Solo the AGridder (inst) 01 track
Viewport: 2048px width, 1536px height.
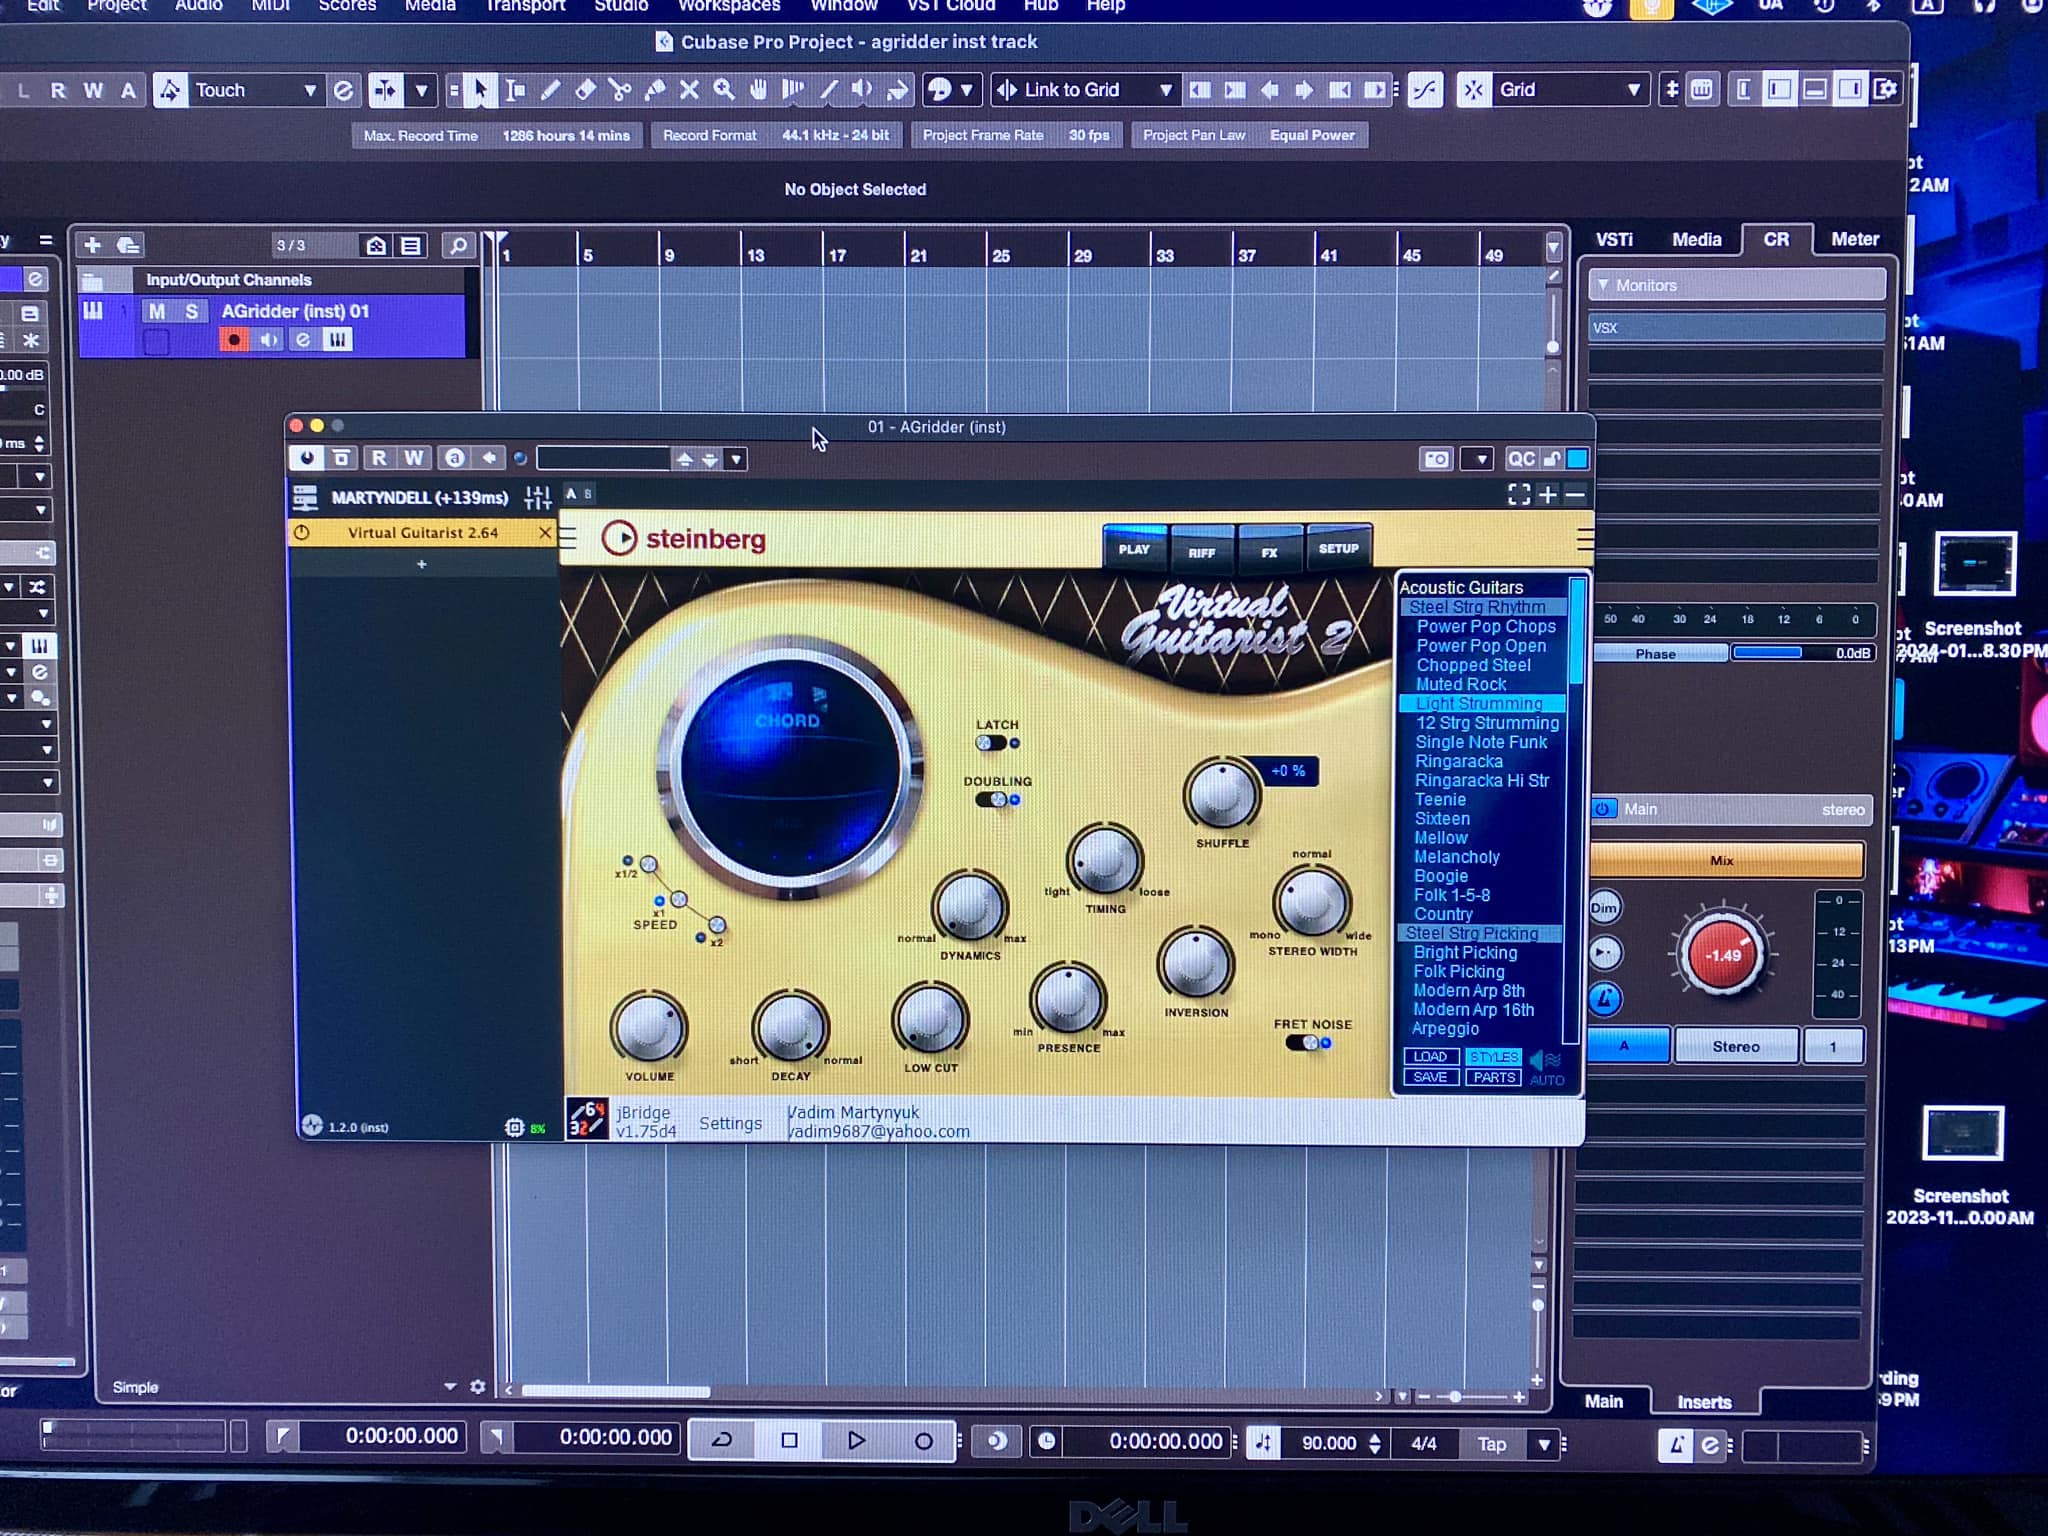click(x=191, y=312)
